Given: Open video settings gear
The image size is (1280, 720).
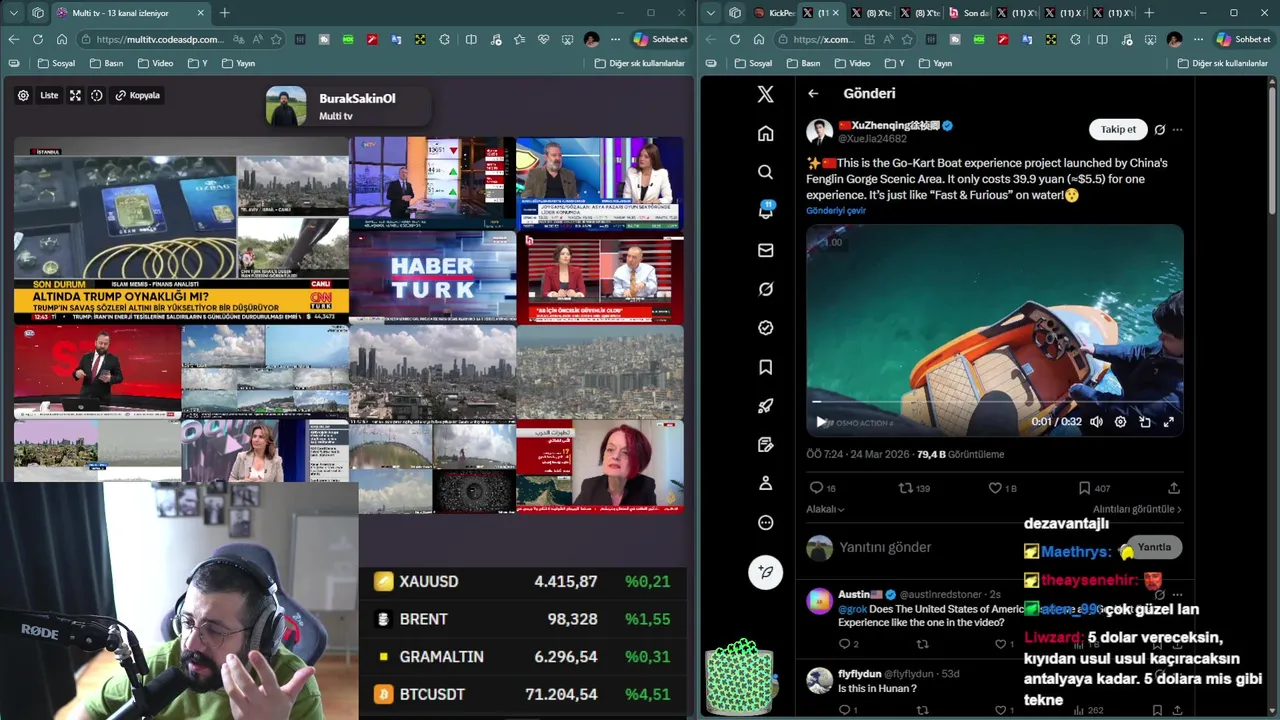Looking at the screenshot, I should pyautogui.click(x=1120, y=422).
